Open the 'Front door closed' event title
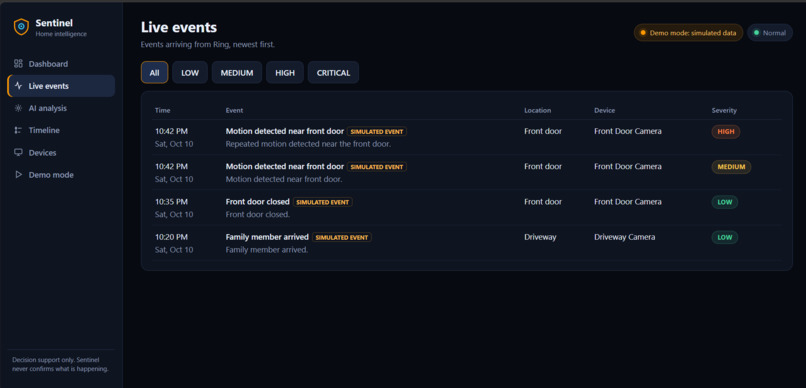 click(258, 202)
